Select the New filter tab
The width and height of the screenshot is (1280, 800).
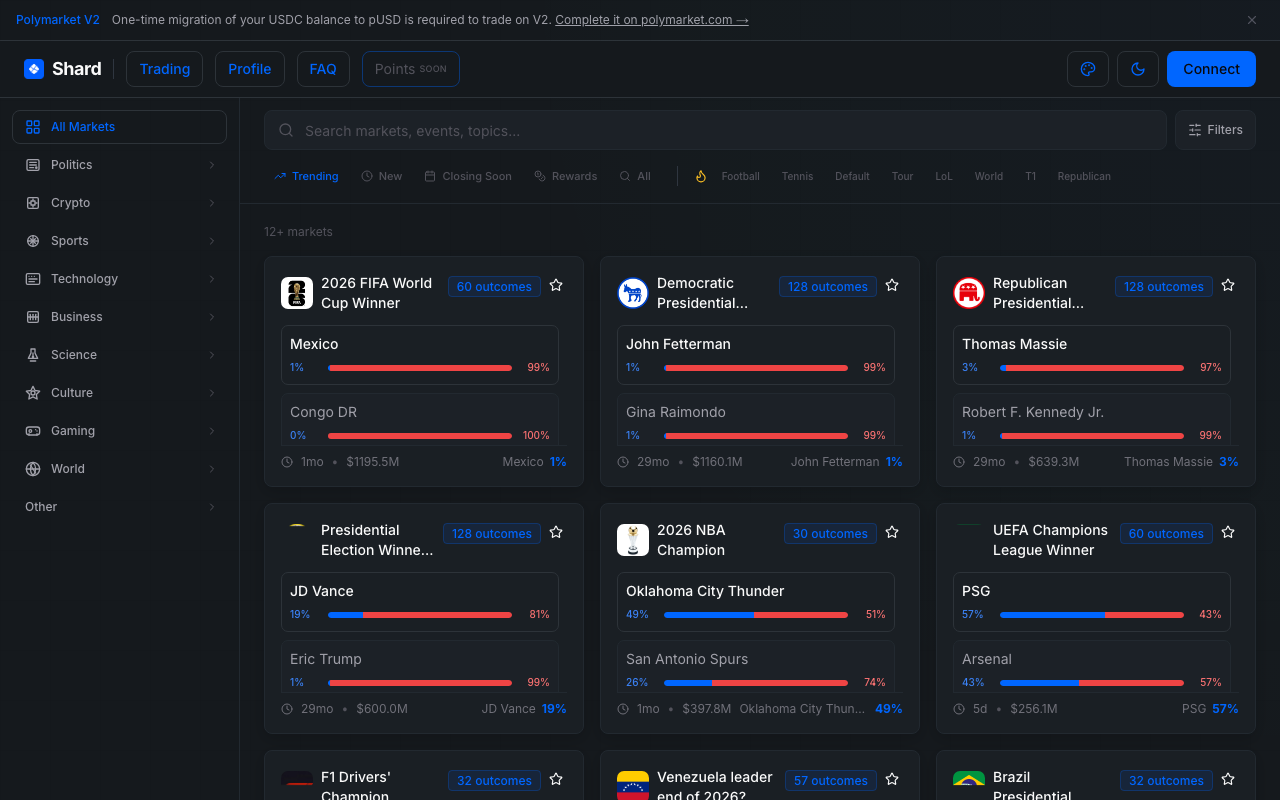click(x=381, y=176)
